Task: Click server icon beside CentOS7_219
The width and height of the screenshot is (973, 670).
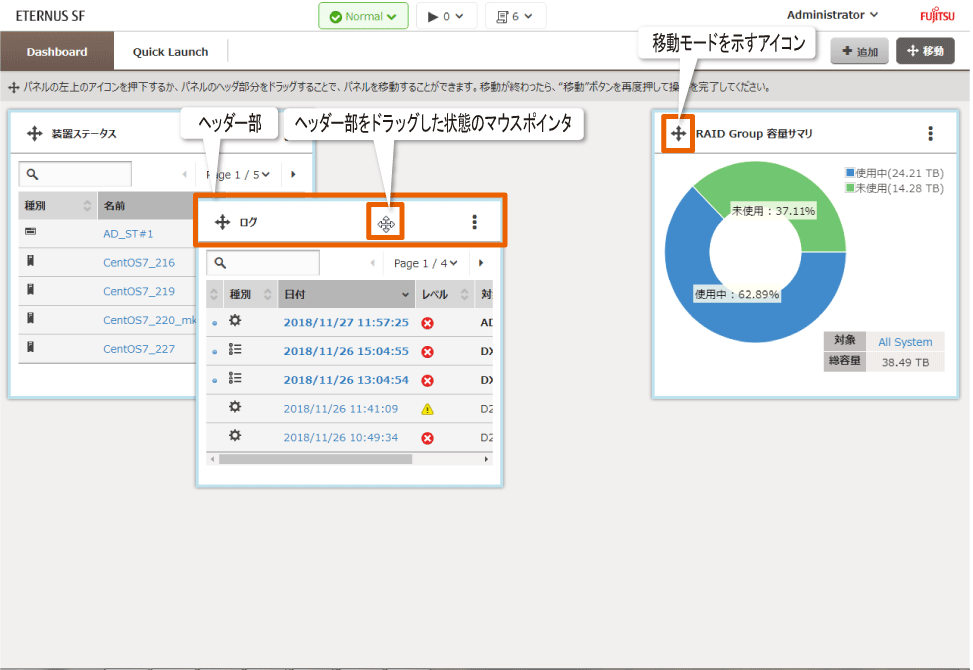Action: (x=30, y=289)
